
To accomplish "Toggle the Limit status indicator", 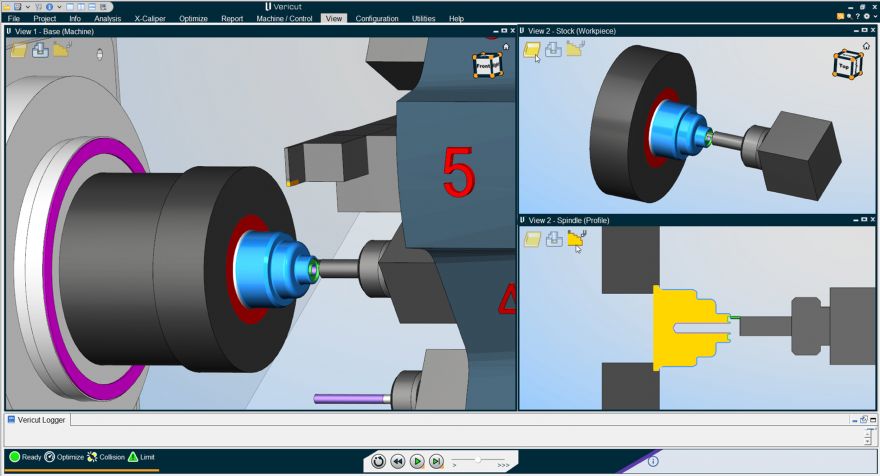I will pyautogui.click(x=141, y=457).
